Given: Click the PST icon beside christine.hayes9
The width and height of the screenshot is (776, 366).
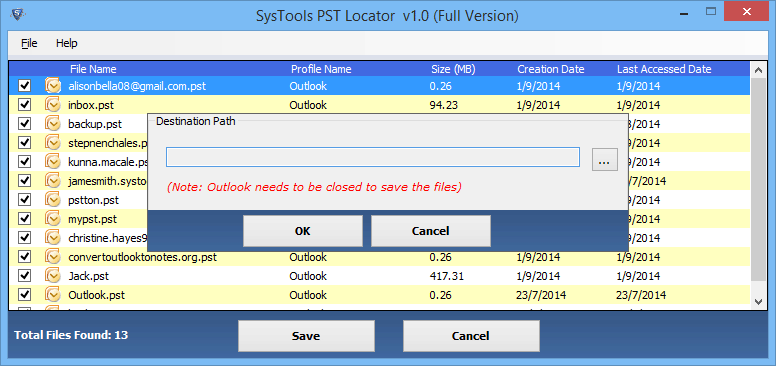Looking at the screenshot, I should point(53,238).
